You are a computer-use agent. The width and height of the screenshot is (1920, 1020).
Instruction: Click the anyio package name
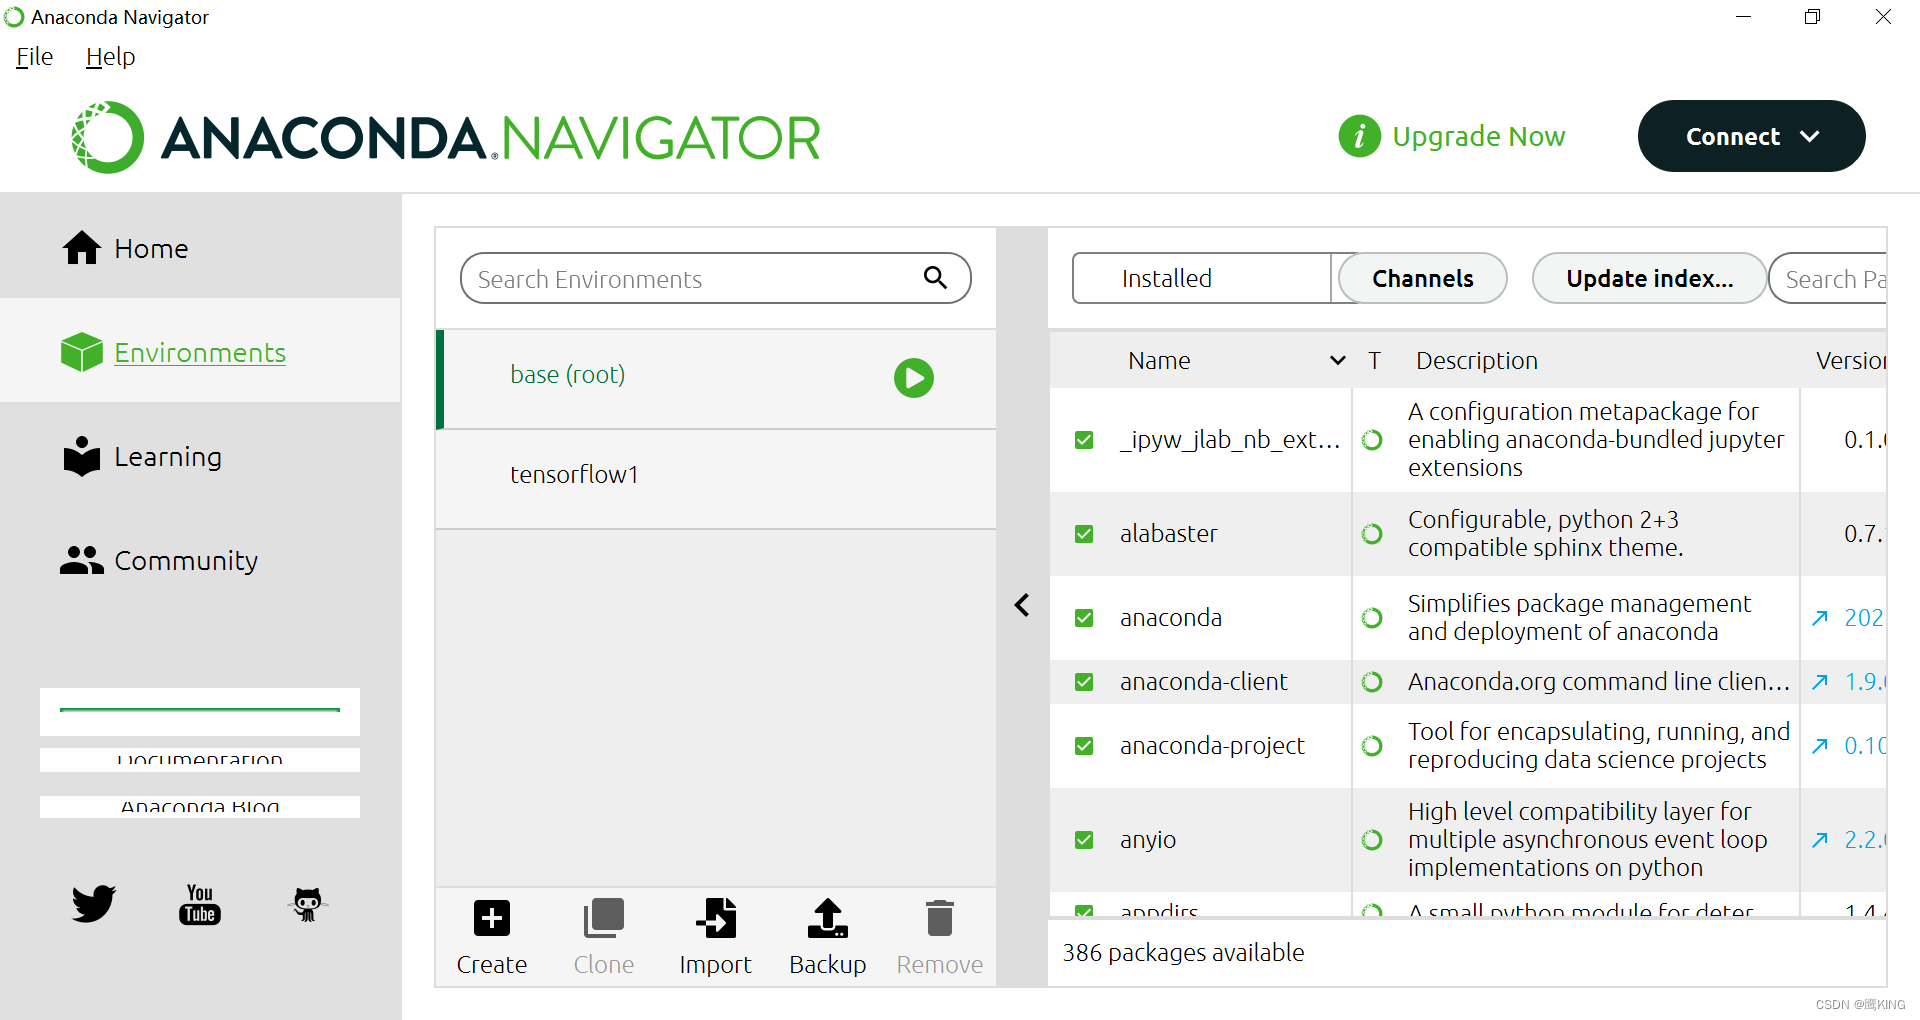point(1147,840)
